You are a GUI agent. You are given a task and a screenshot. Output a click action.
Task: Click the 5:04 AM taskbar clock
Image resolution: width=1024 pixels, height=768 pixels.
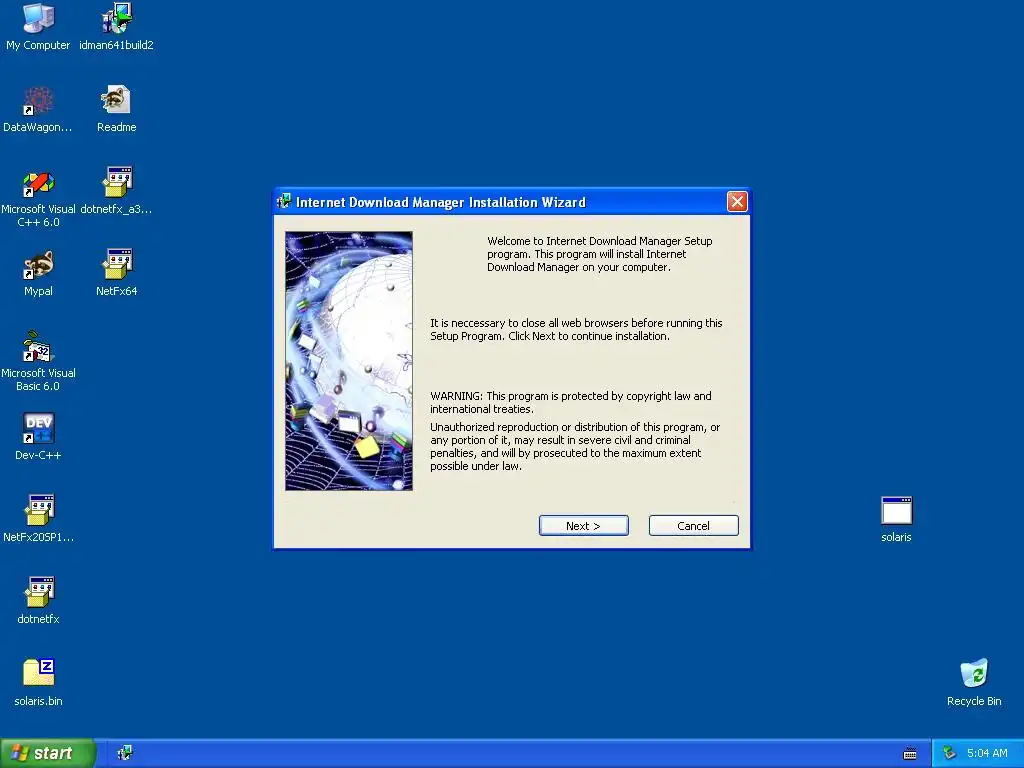[x=987, y=754]
